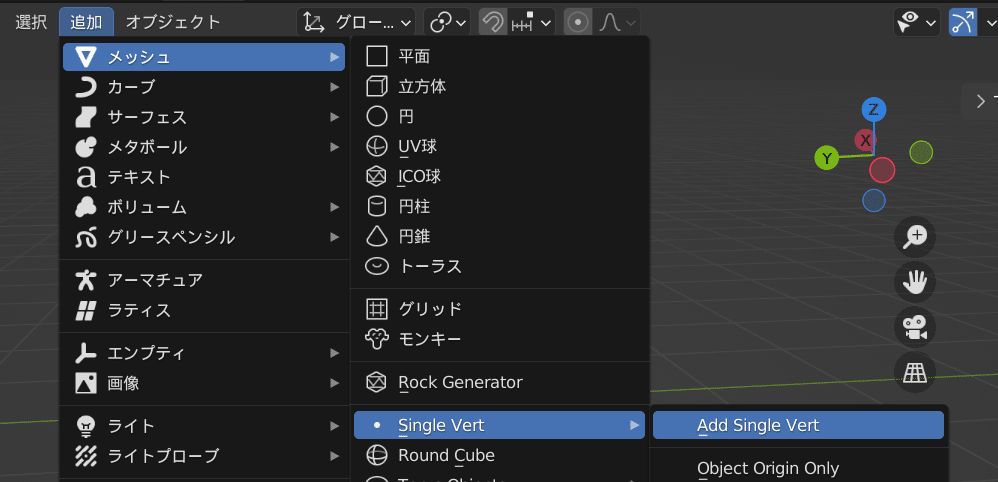
Task: Add a モンキー mesh
Action: (x=500, y=339)
